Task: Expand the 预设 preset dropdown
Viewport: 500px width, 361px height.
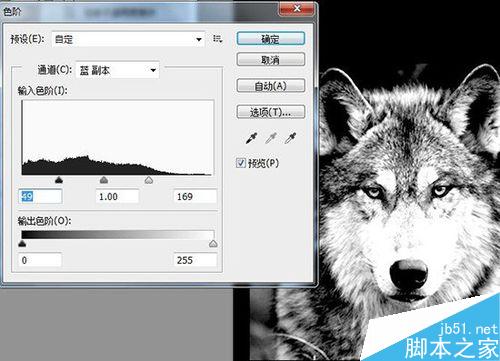Action: (x=128, y=39)
